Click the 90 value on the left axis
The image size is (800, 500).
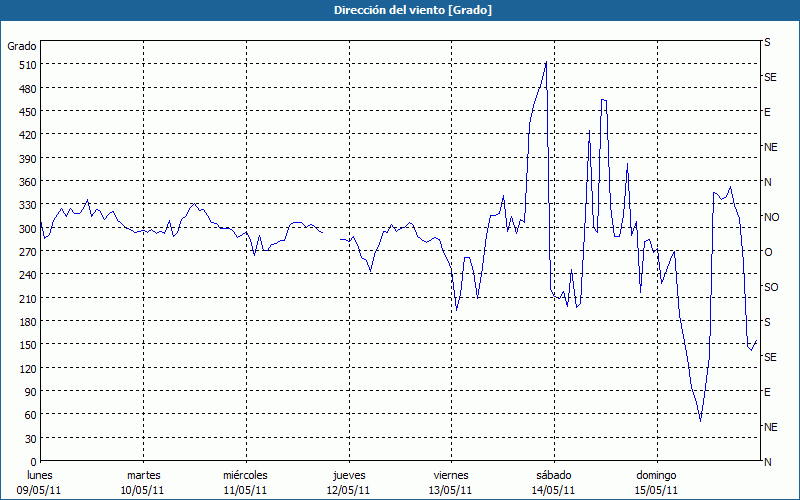(31, 392)
